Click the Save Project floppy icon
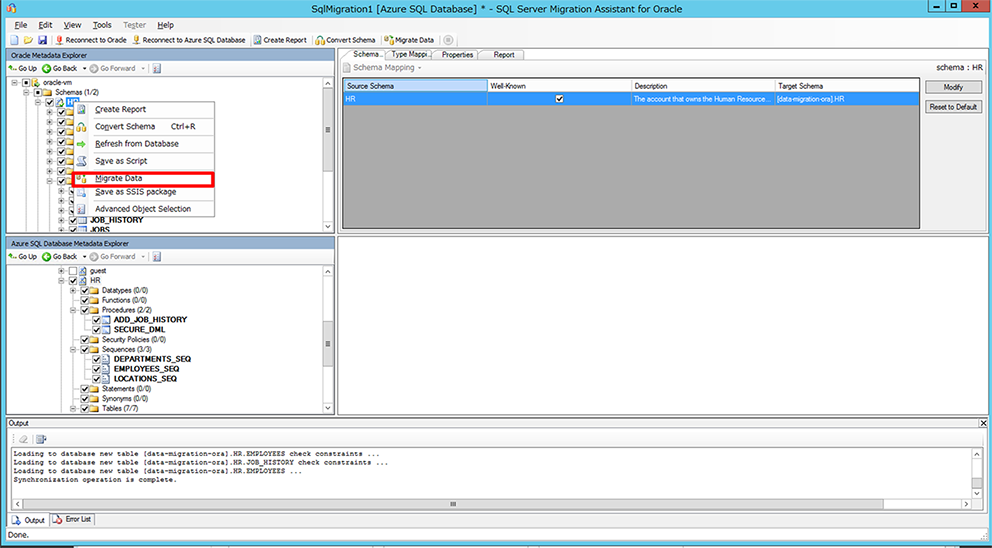 pyautogui.click(x=42, y=40)
